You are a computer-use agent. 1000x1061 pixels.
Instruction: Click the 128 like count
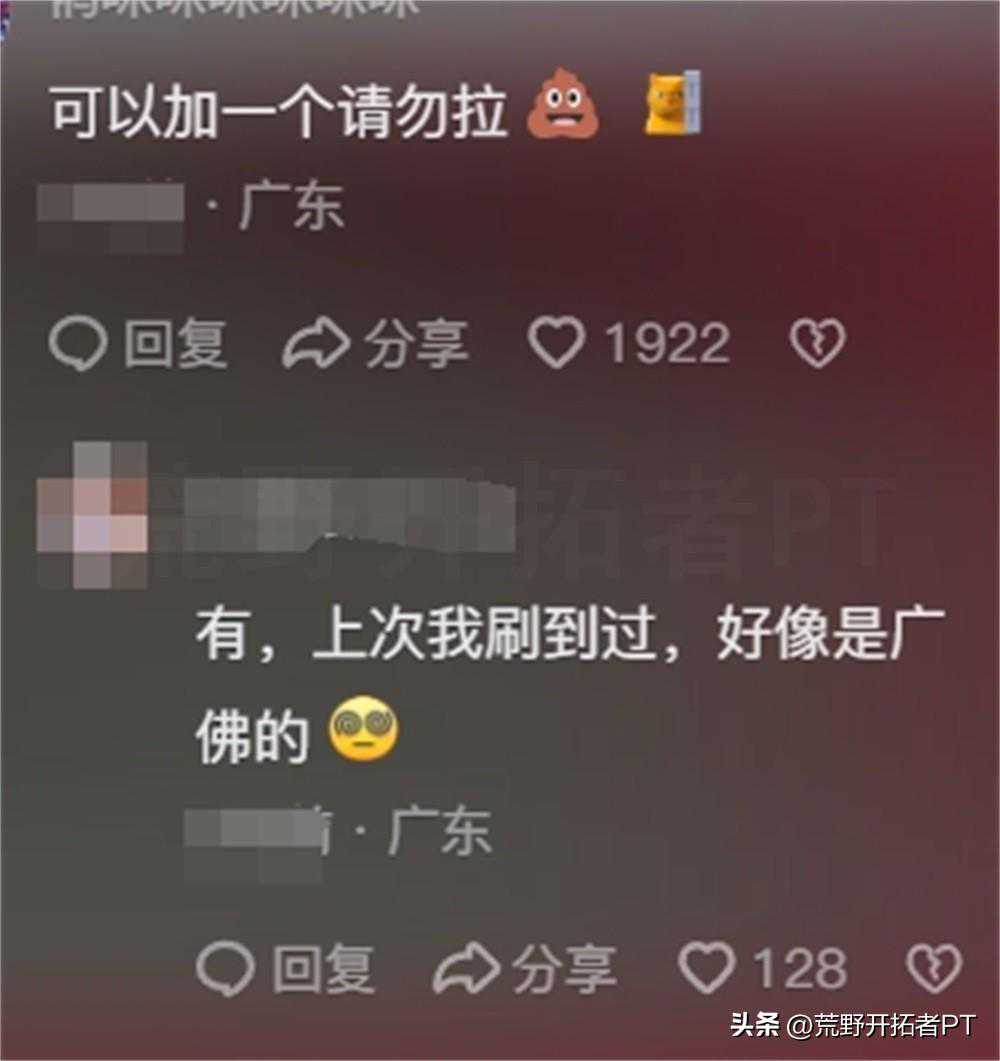[x=800, y=968]
